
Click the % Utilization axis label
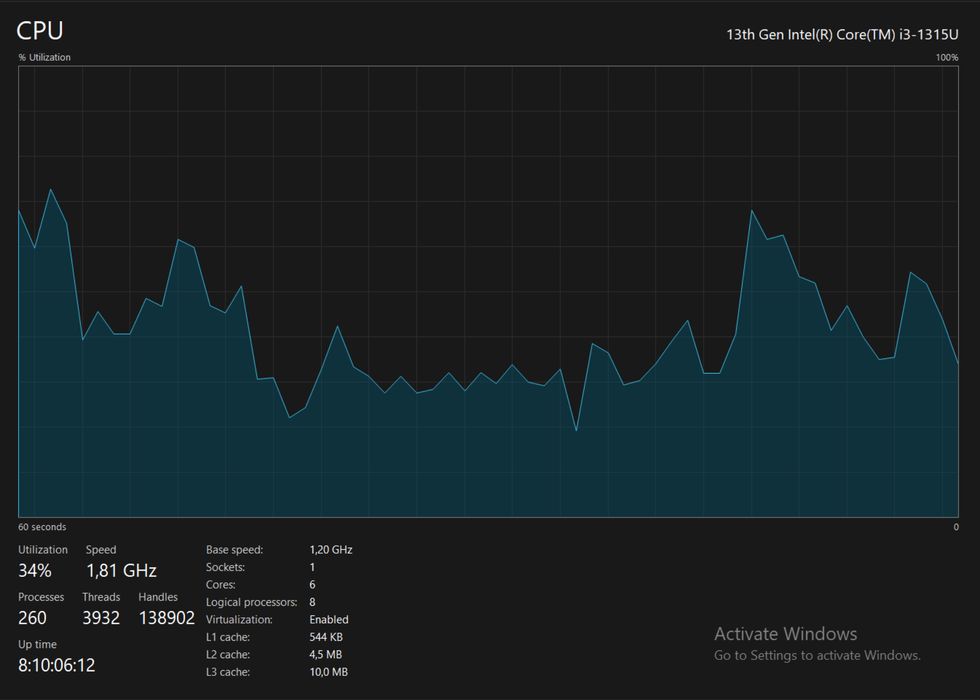[44, 57]
